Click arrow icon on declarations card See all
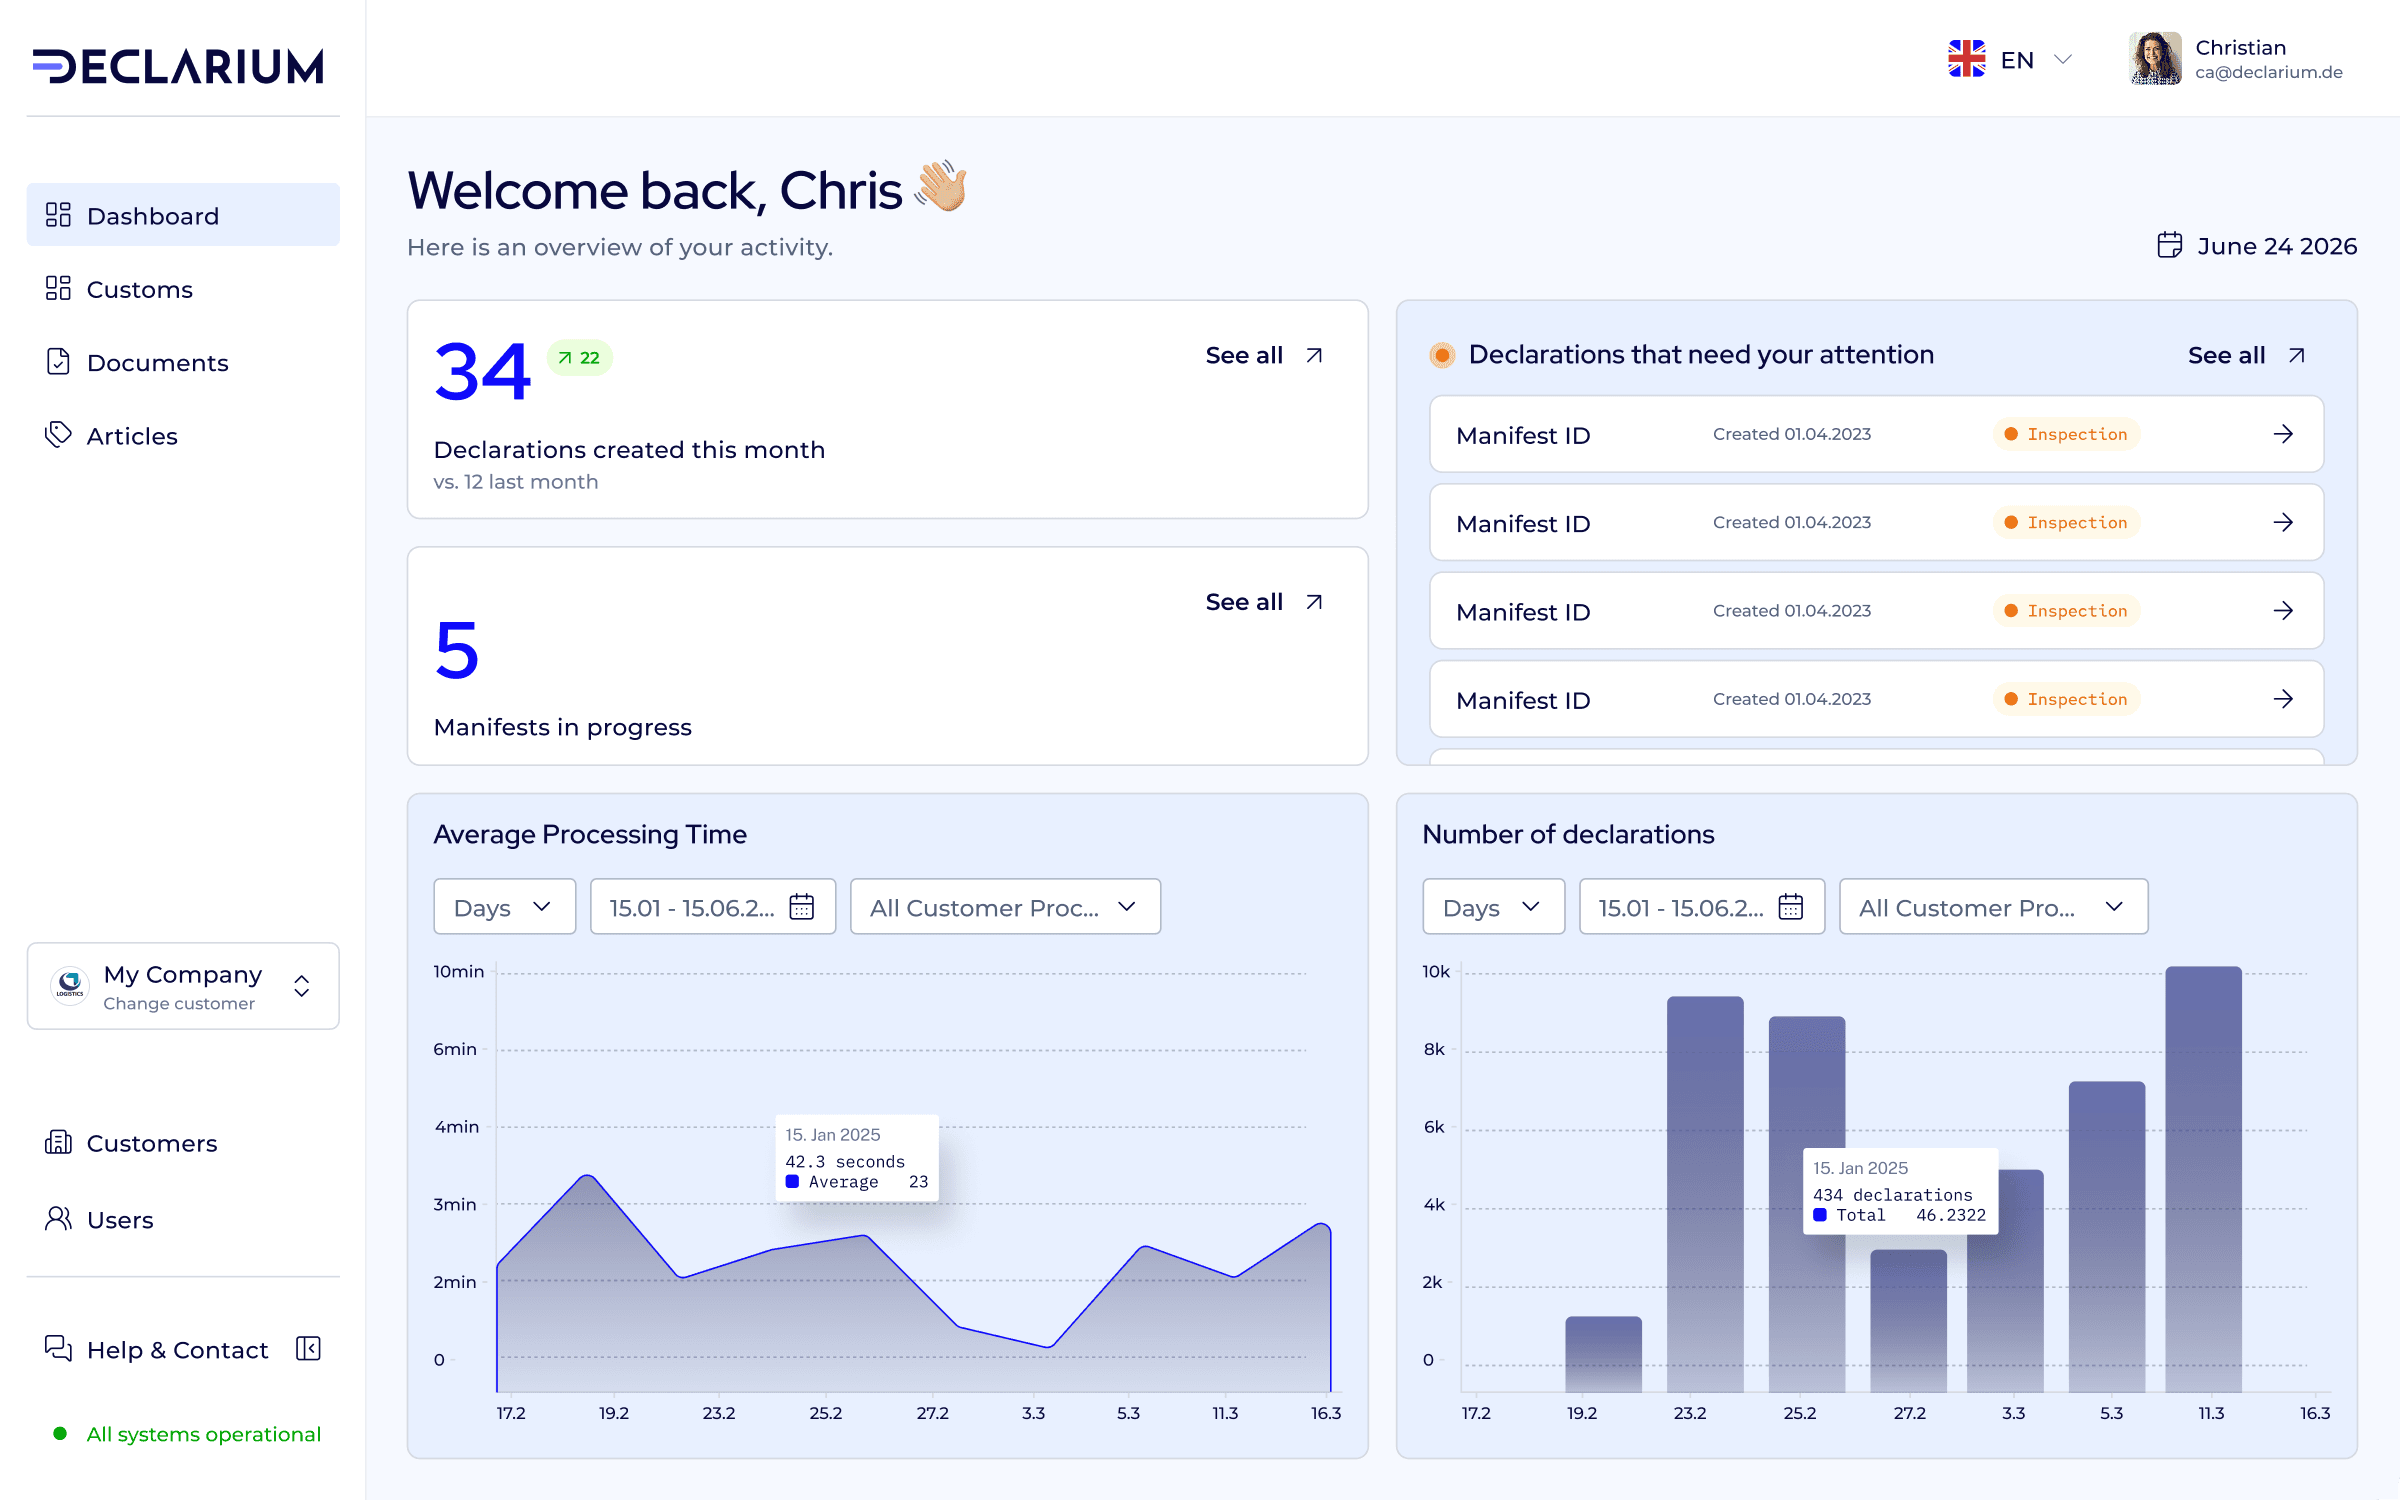 tap(1314, 355)
